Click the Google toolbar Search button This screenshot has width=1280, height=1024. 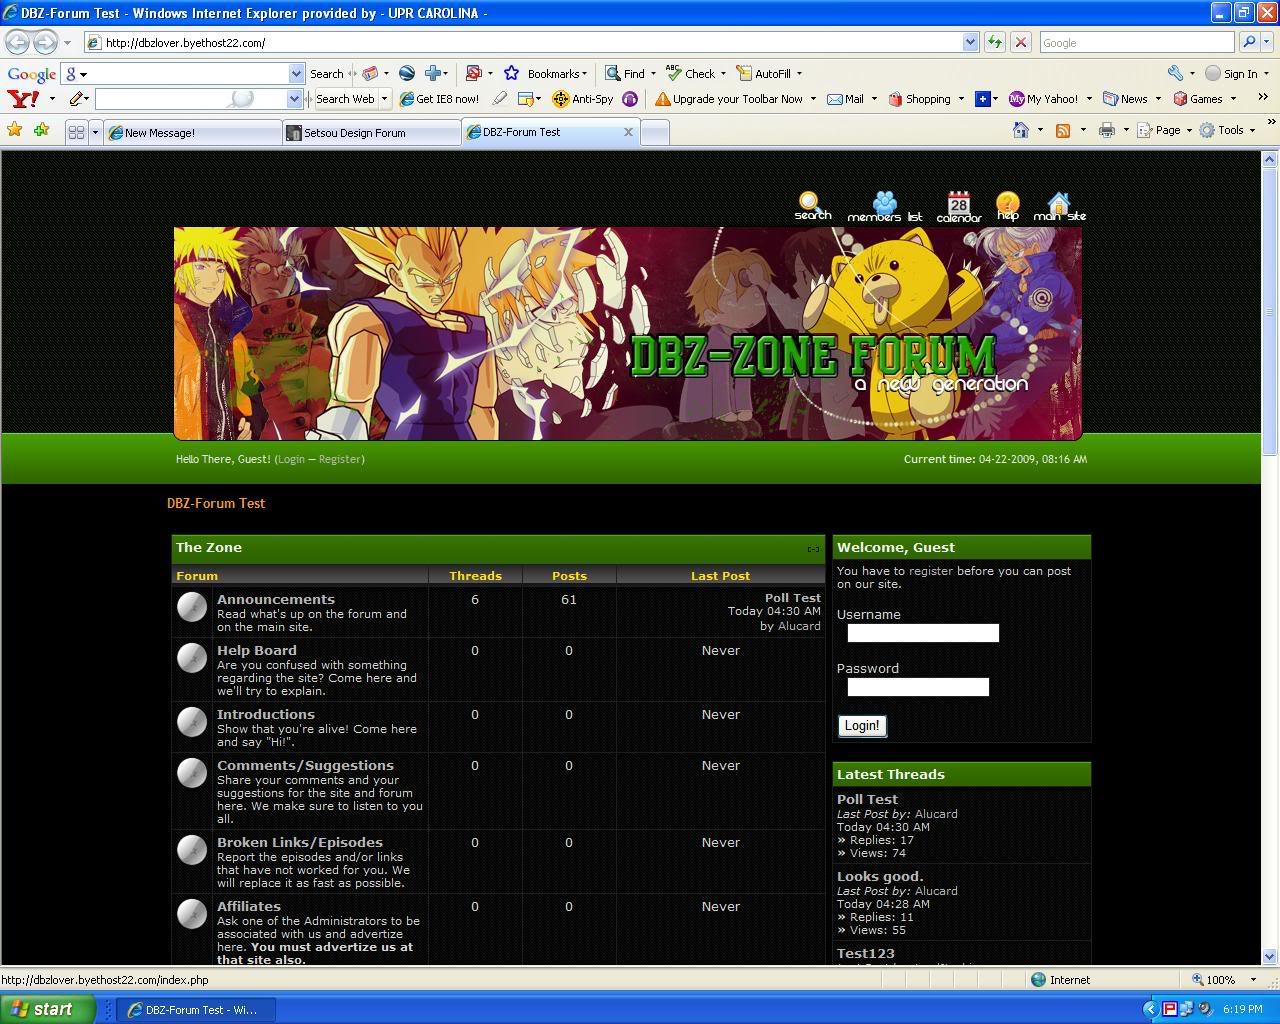pos(326,73)
